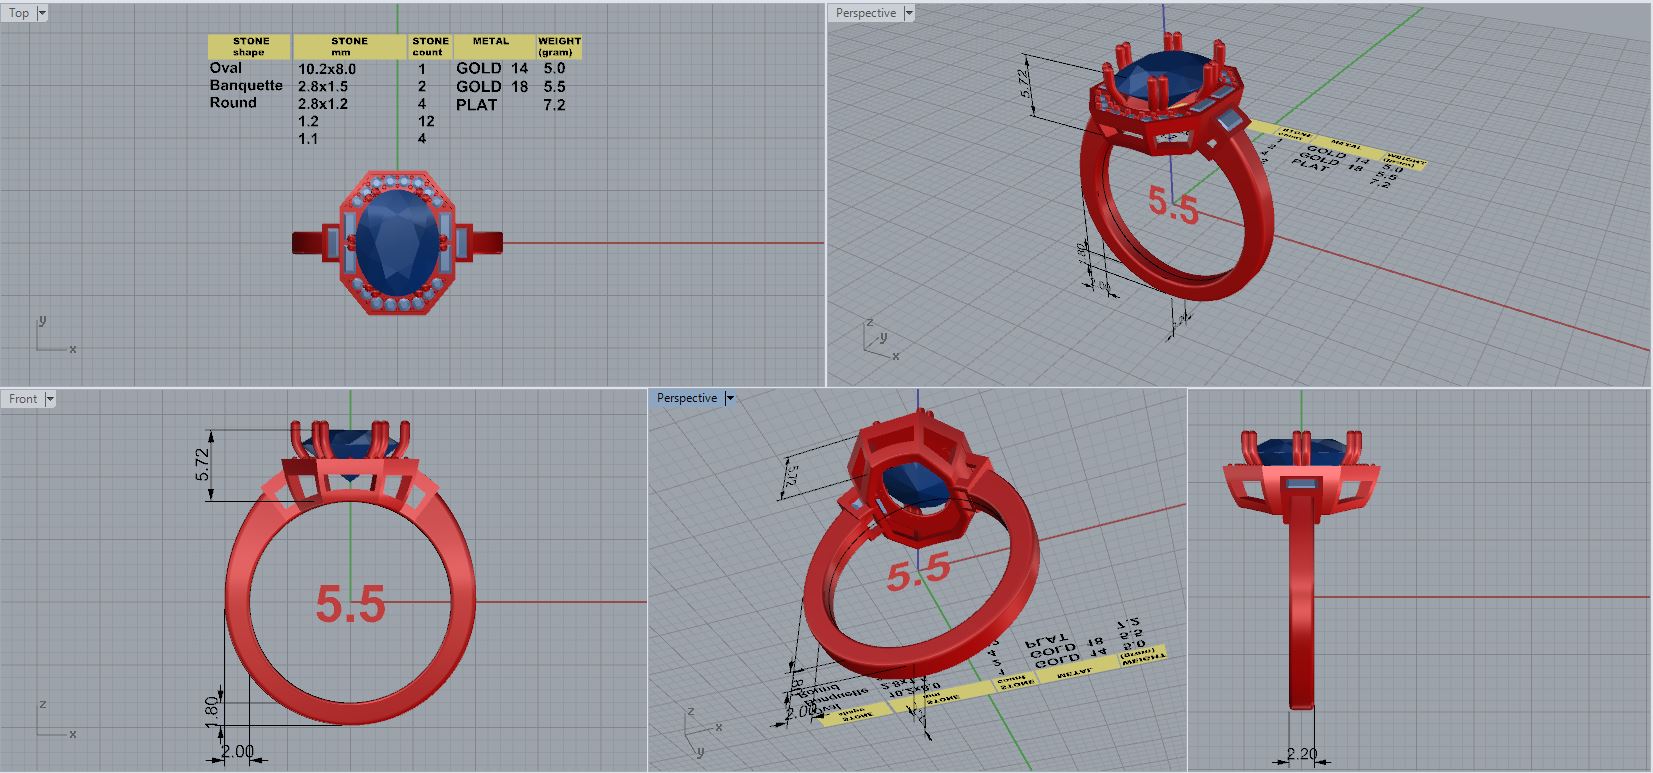Viewport: 1653px width, 773px height.
Task: Open the lower Perspective viewport menu arrow
Action: click(x=730, y=398)
